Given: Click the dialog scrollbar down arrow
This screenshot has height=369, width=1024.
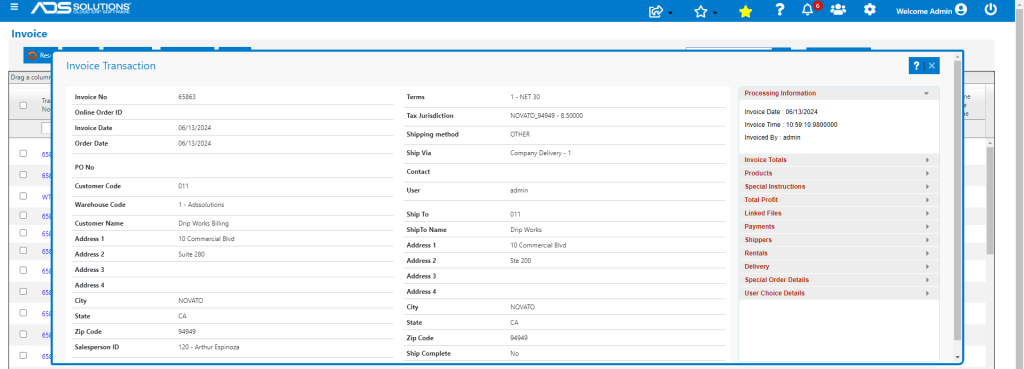Looking at the screenshot, I should click(x=958, y=357).
